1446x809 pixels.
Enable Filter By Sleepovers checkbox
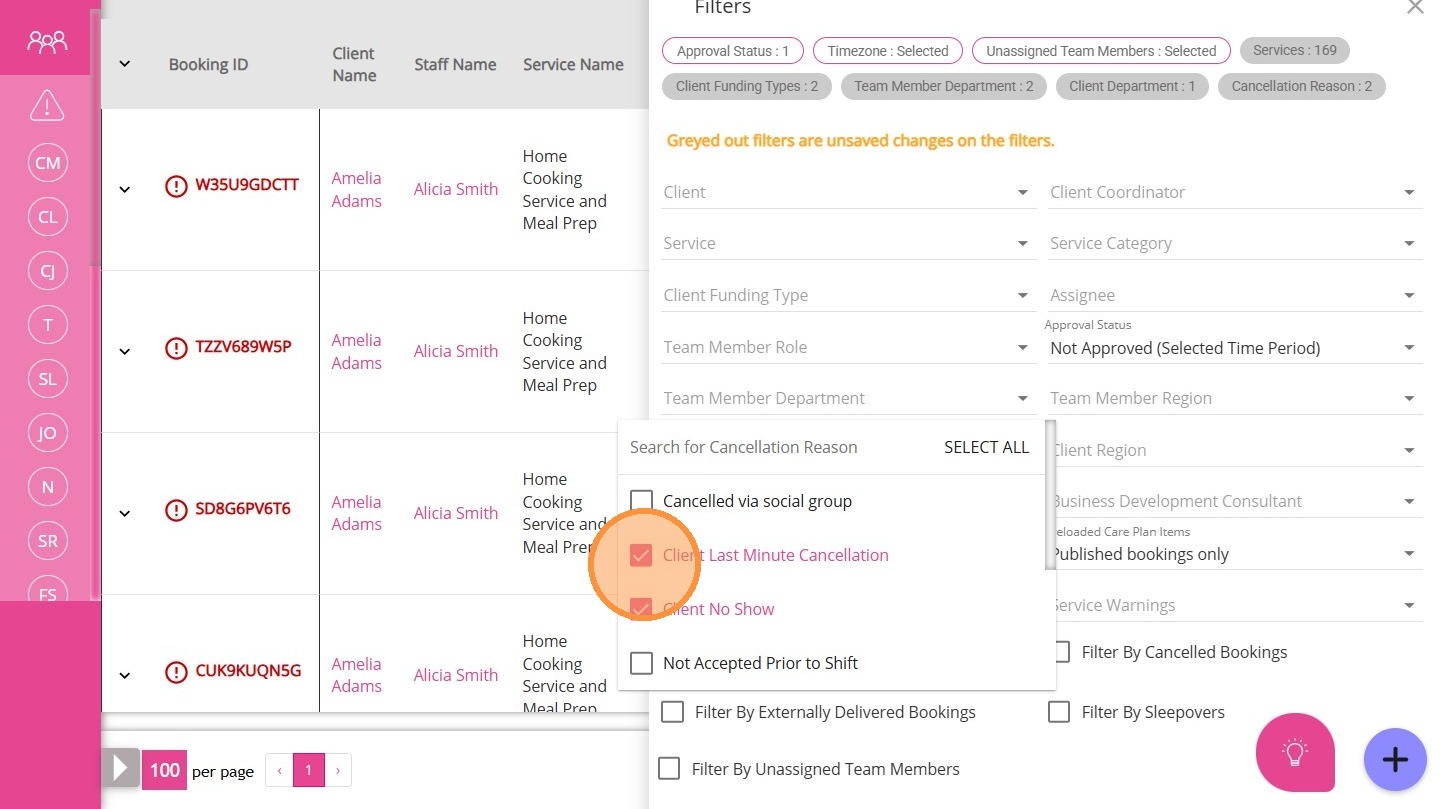[1059, 712]
